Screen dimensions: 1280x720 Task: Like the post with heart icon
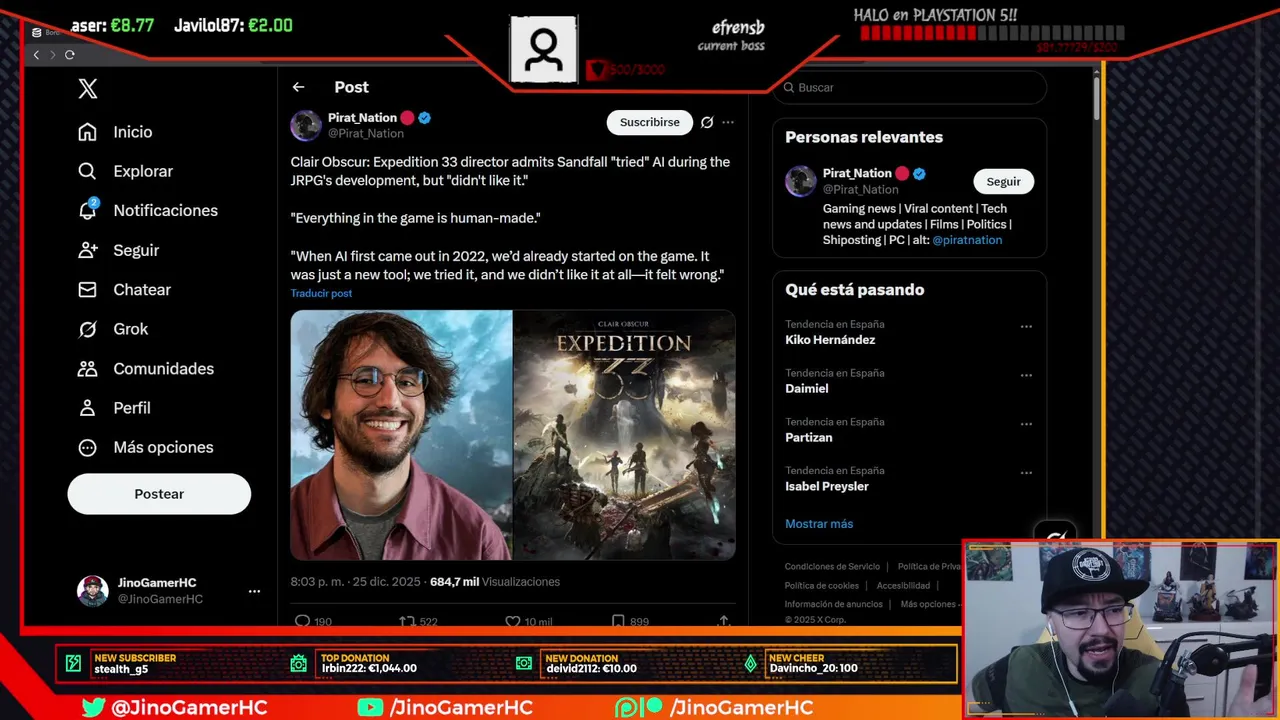(513, 621)
